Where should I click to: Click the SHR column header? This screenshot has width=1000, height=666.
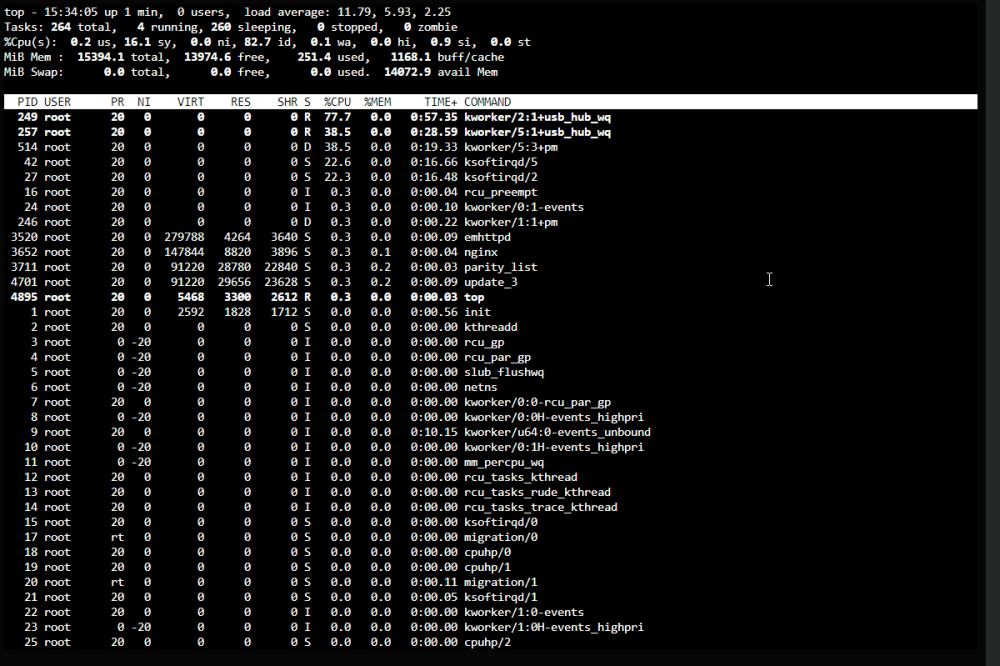(288, 102)
